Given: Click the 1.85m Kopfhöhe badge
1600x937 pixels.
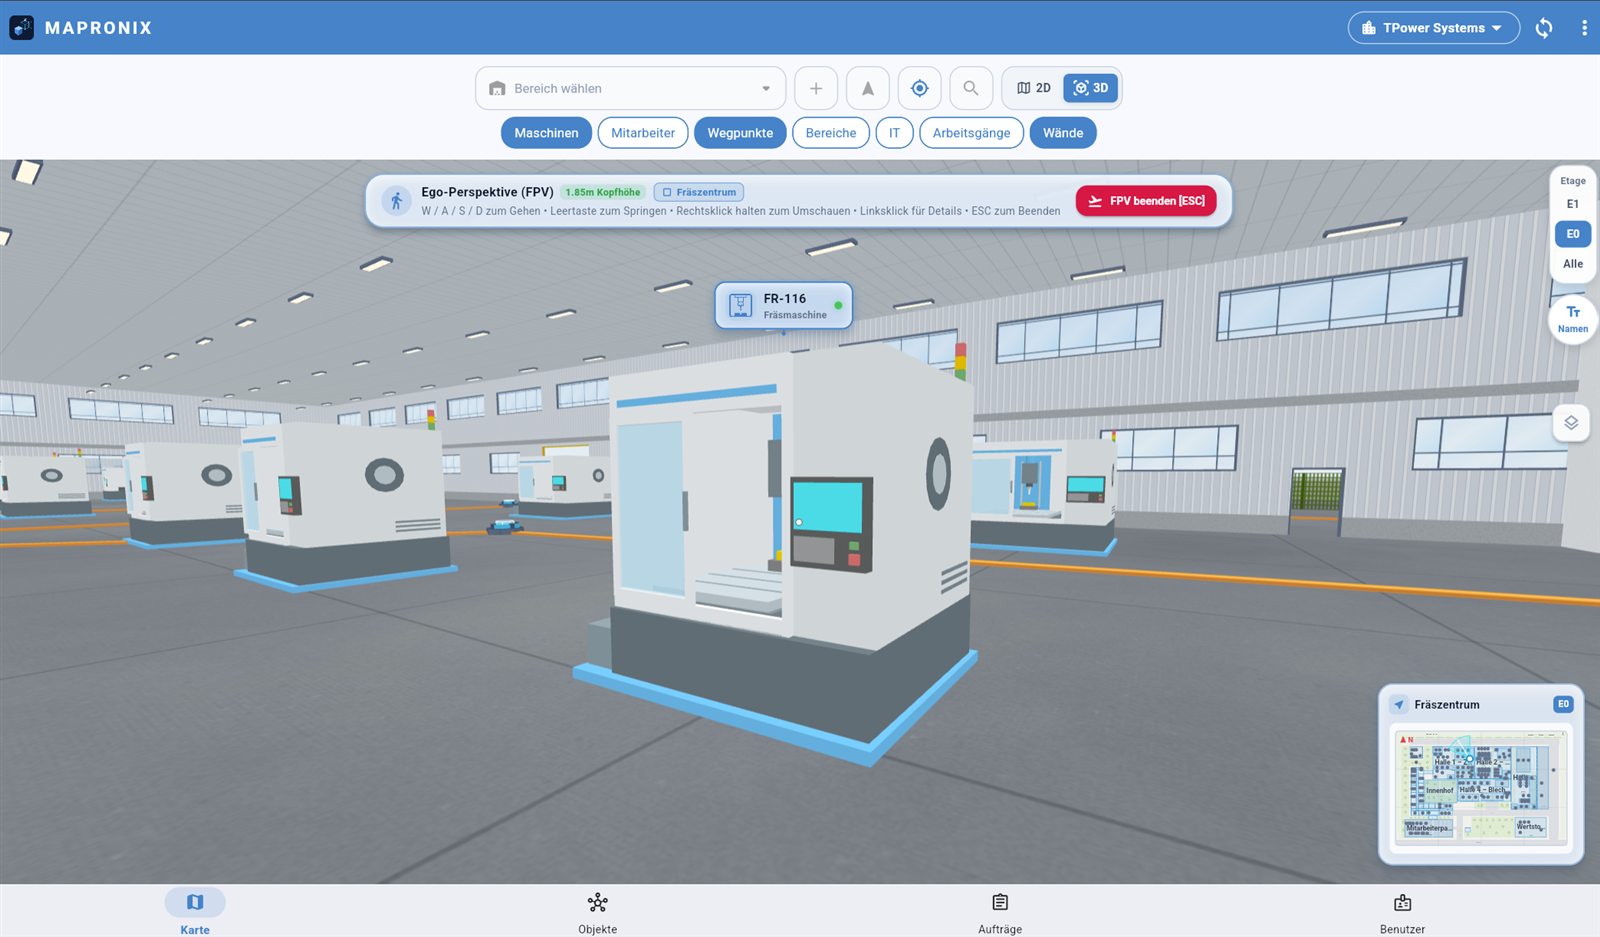Looking at the screenshot, I should (x=603, y=192).
